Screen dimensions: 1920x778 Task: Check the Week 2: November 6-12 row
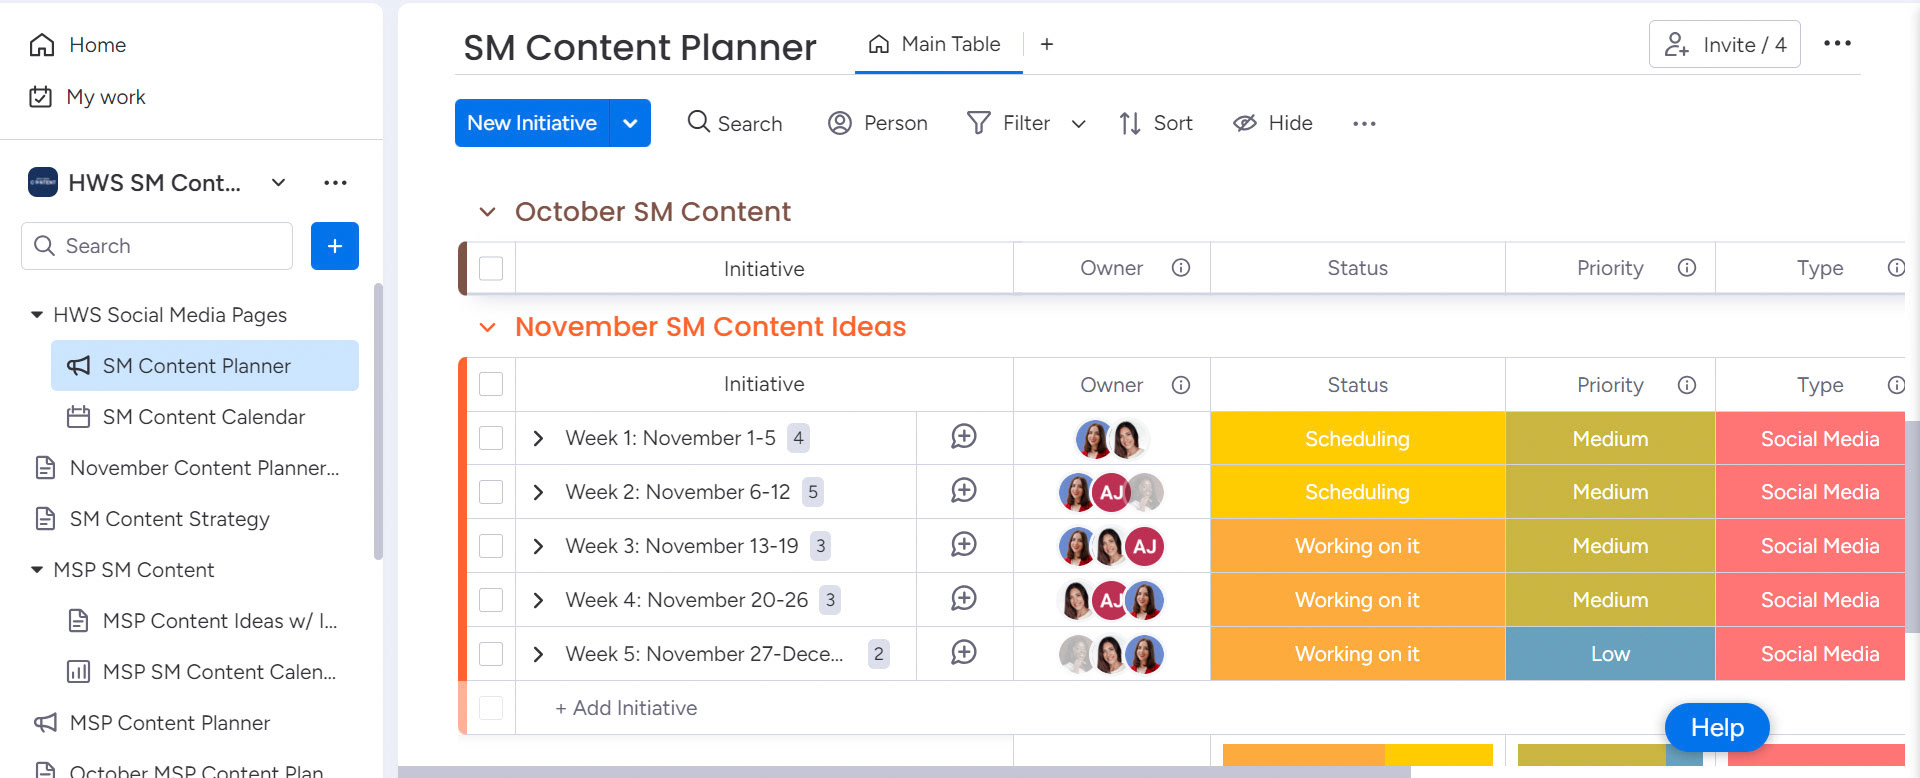tap(491, 492)
